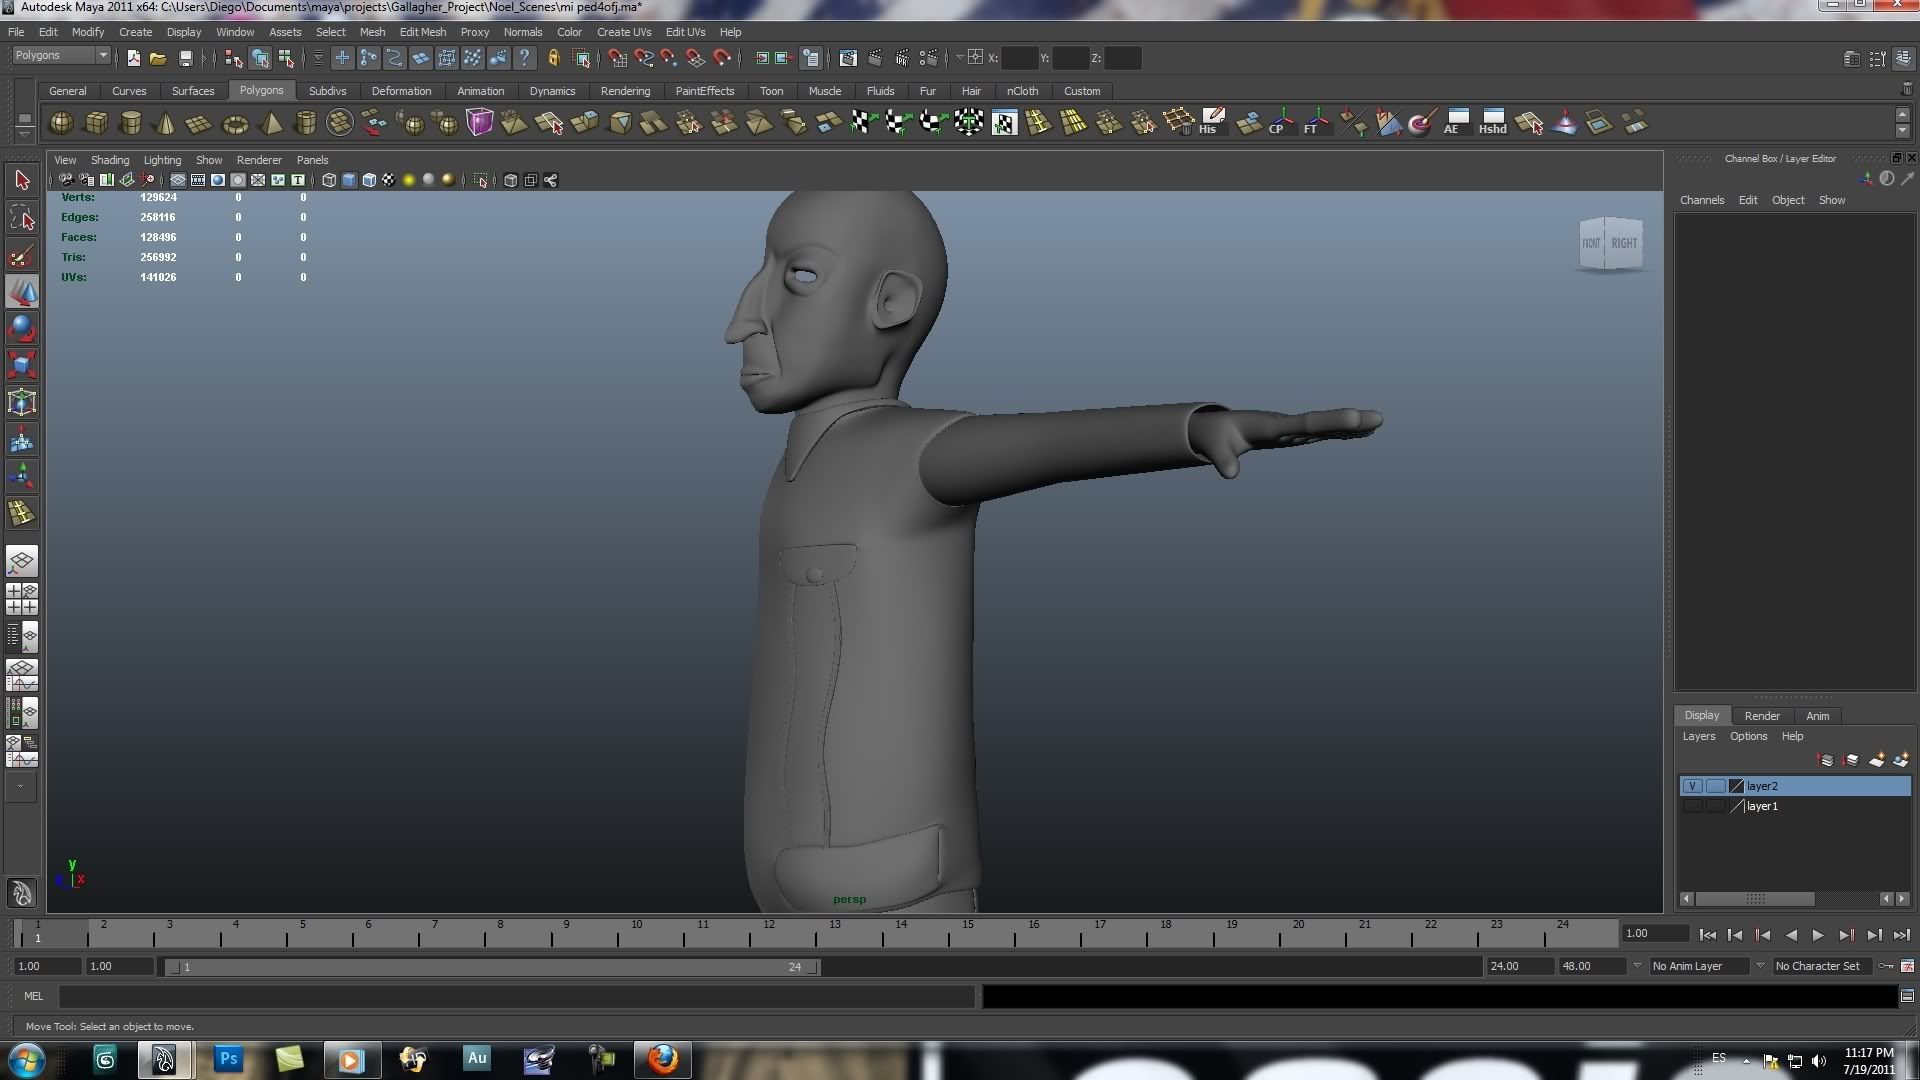Switch to four-view panel layout
This screenshot has height=1080, width=1920.
click(x=21, y=598)
